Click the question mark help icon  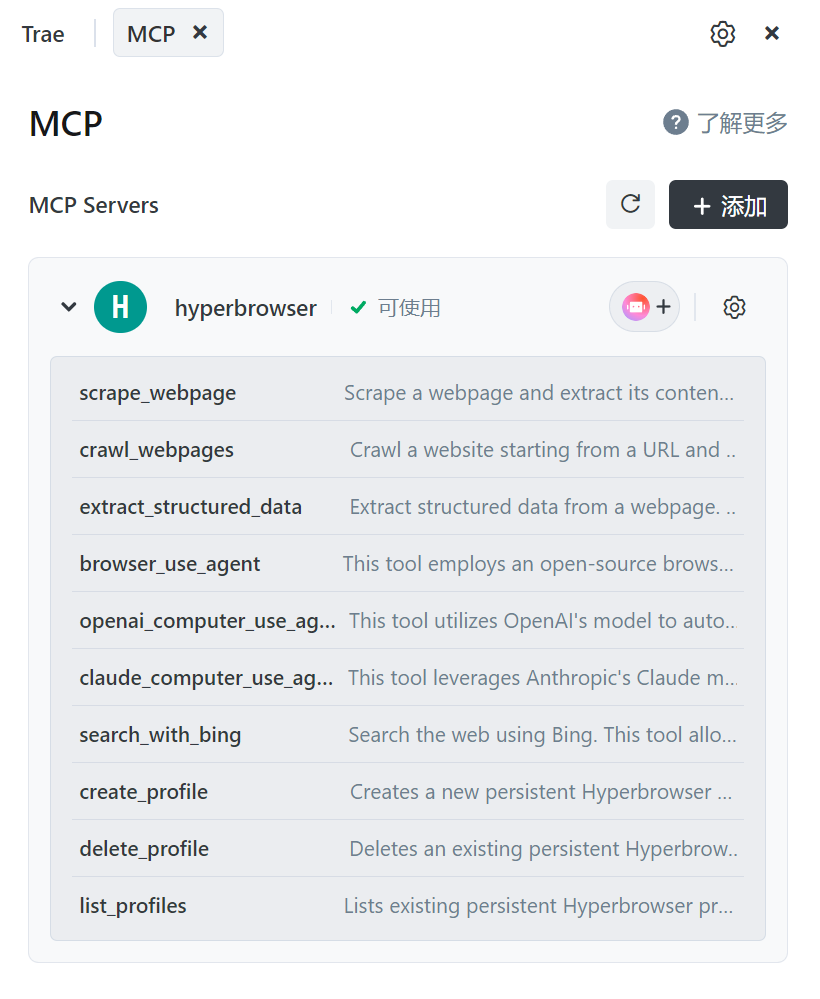click(x=675, y=122)
